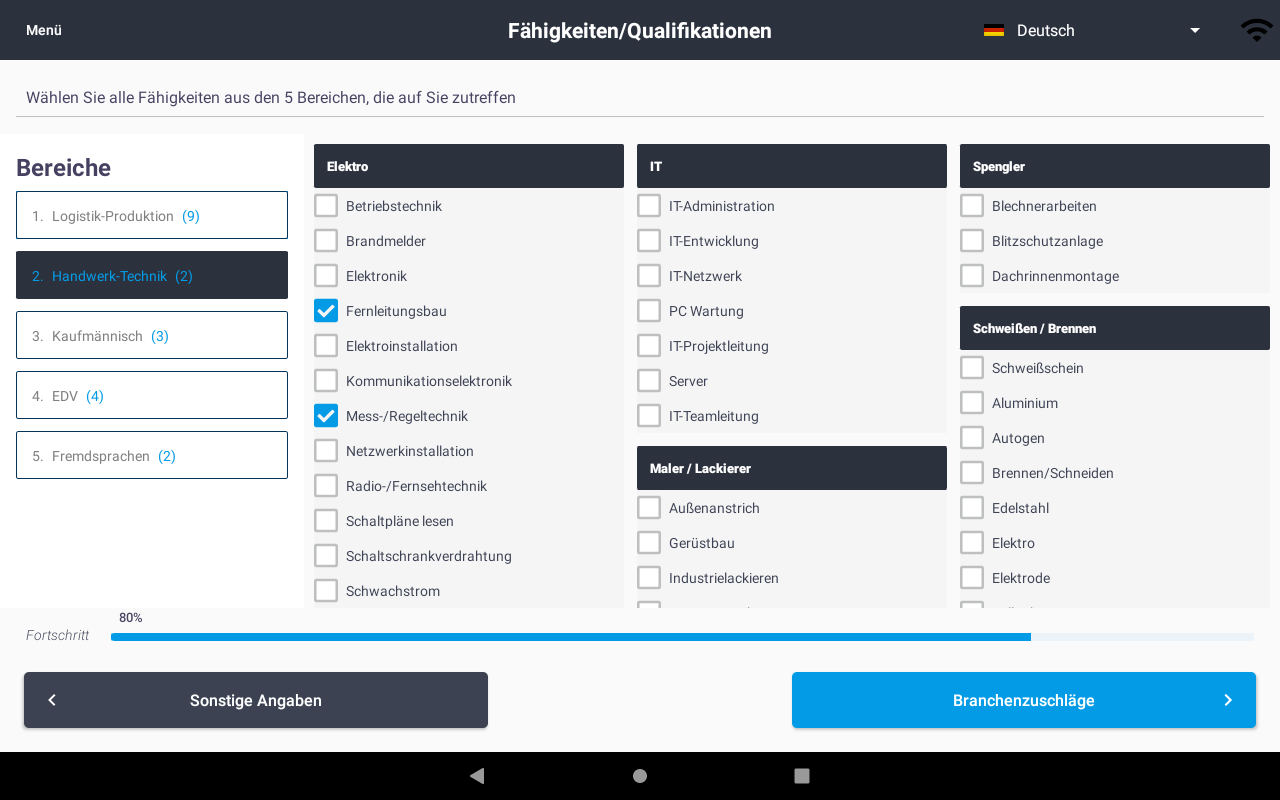This screenshot has height=800, width=1280.
Task: Check the IT-Netzwerk checkbox
Action: click(649, 276)
